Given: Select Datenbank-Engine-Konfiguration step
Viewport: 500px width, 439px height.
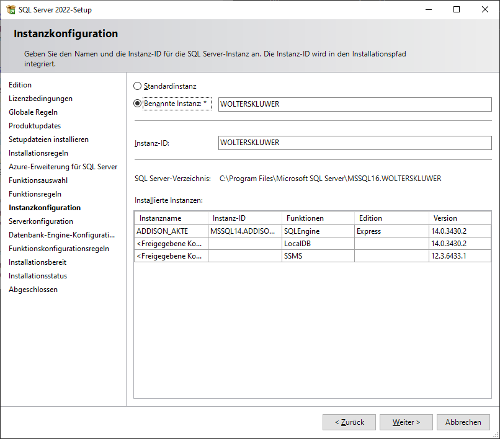Looking at the screenshot, I should click(62, 235).
